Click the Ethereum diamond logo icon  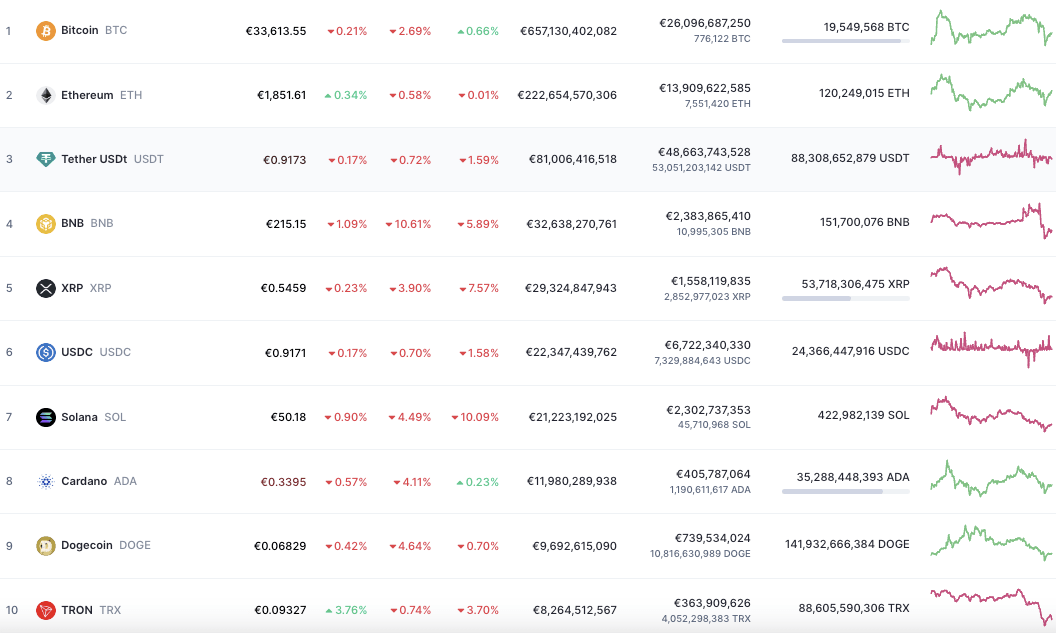pyautogui.click(x=46, y=96)
